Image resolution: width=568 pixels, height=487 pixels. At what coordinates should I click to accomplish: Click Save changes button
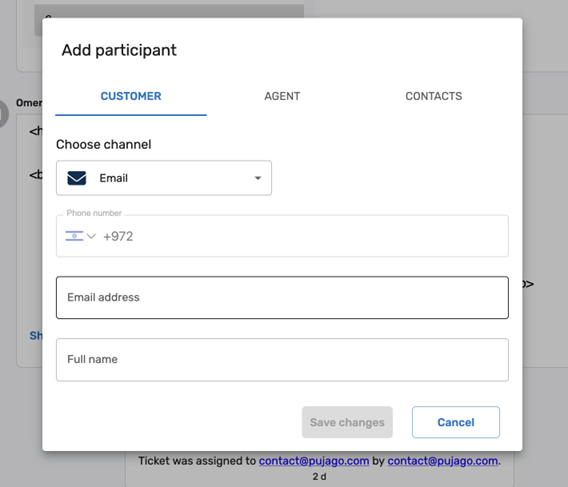tap(347, 422)
